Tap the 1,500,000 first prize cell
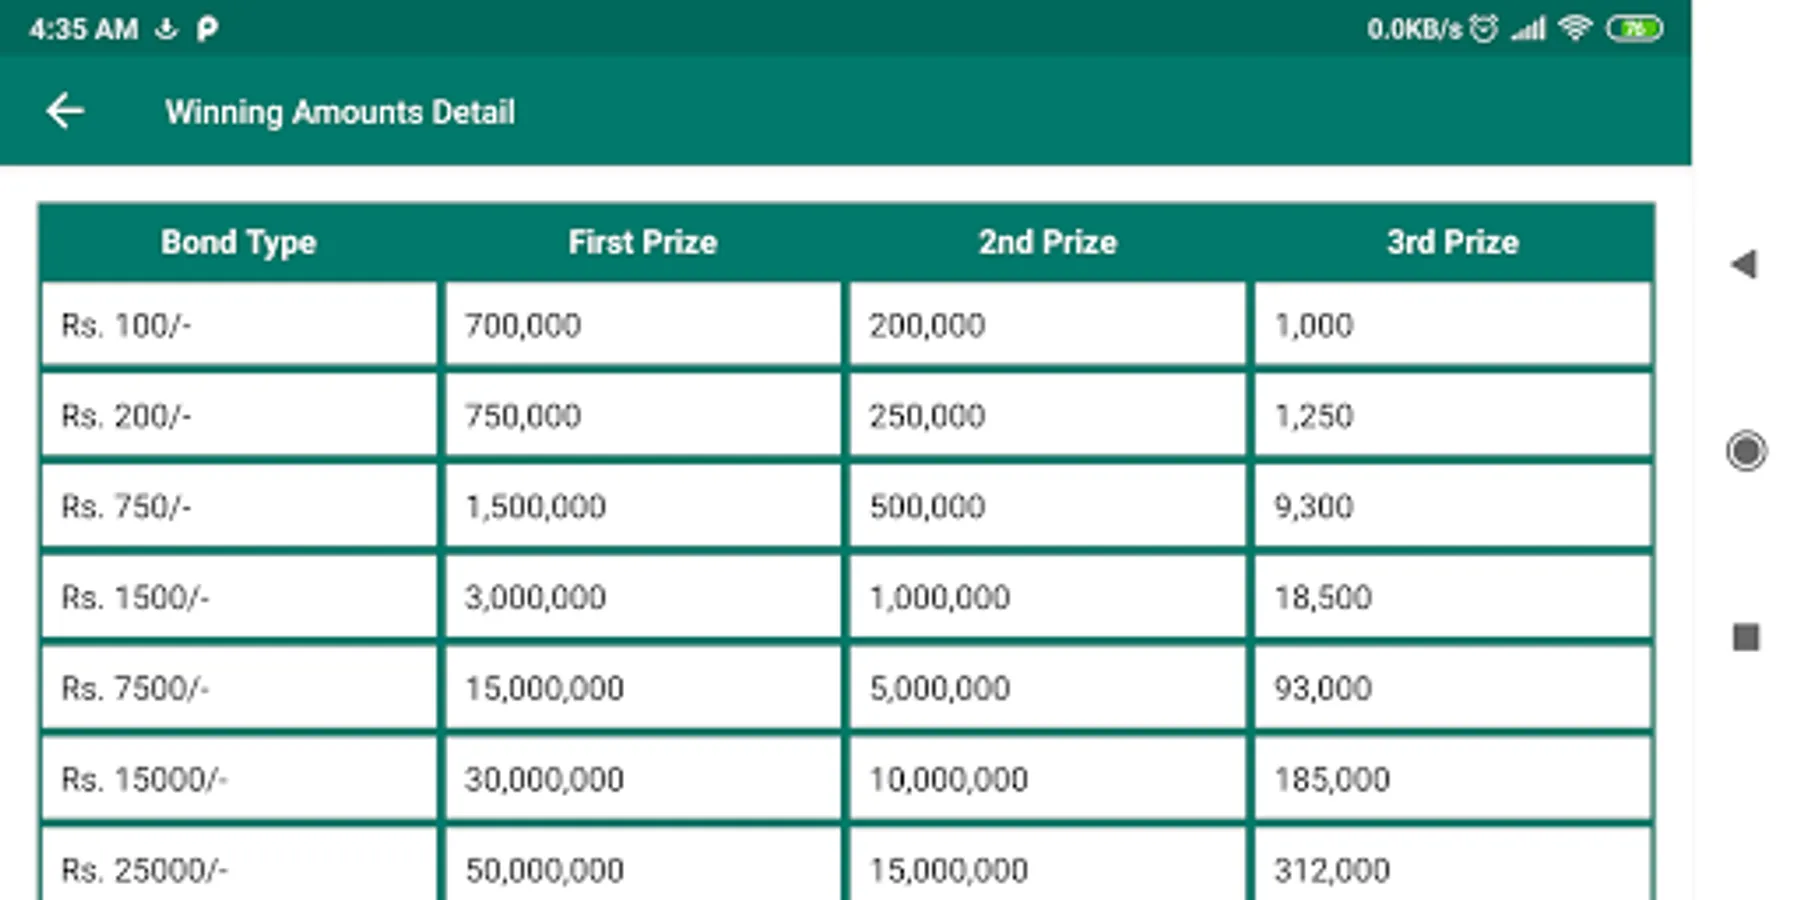Viewport: 1800px width, 900px height. pos(643,506)
